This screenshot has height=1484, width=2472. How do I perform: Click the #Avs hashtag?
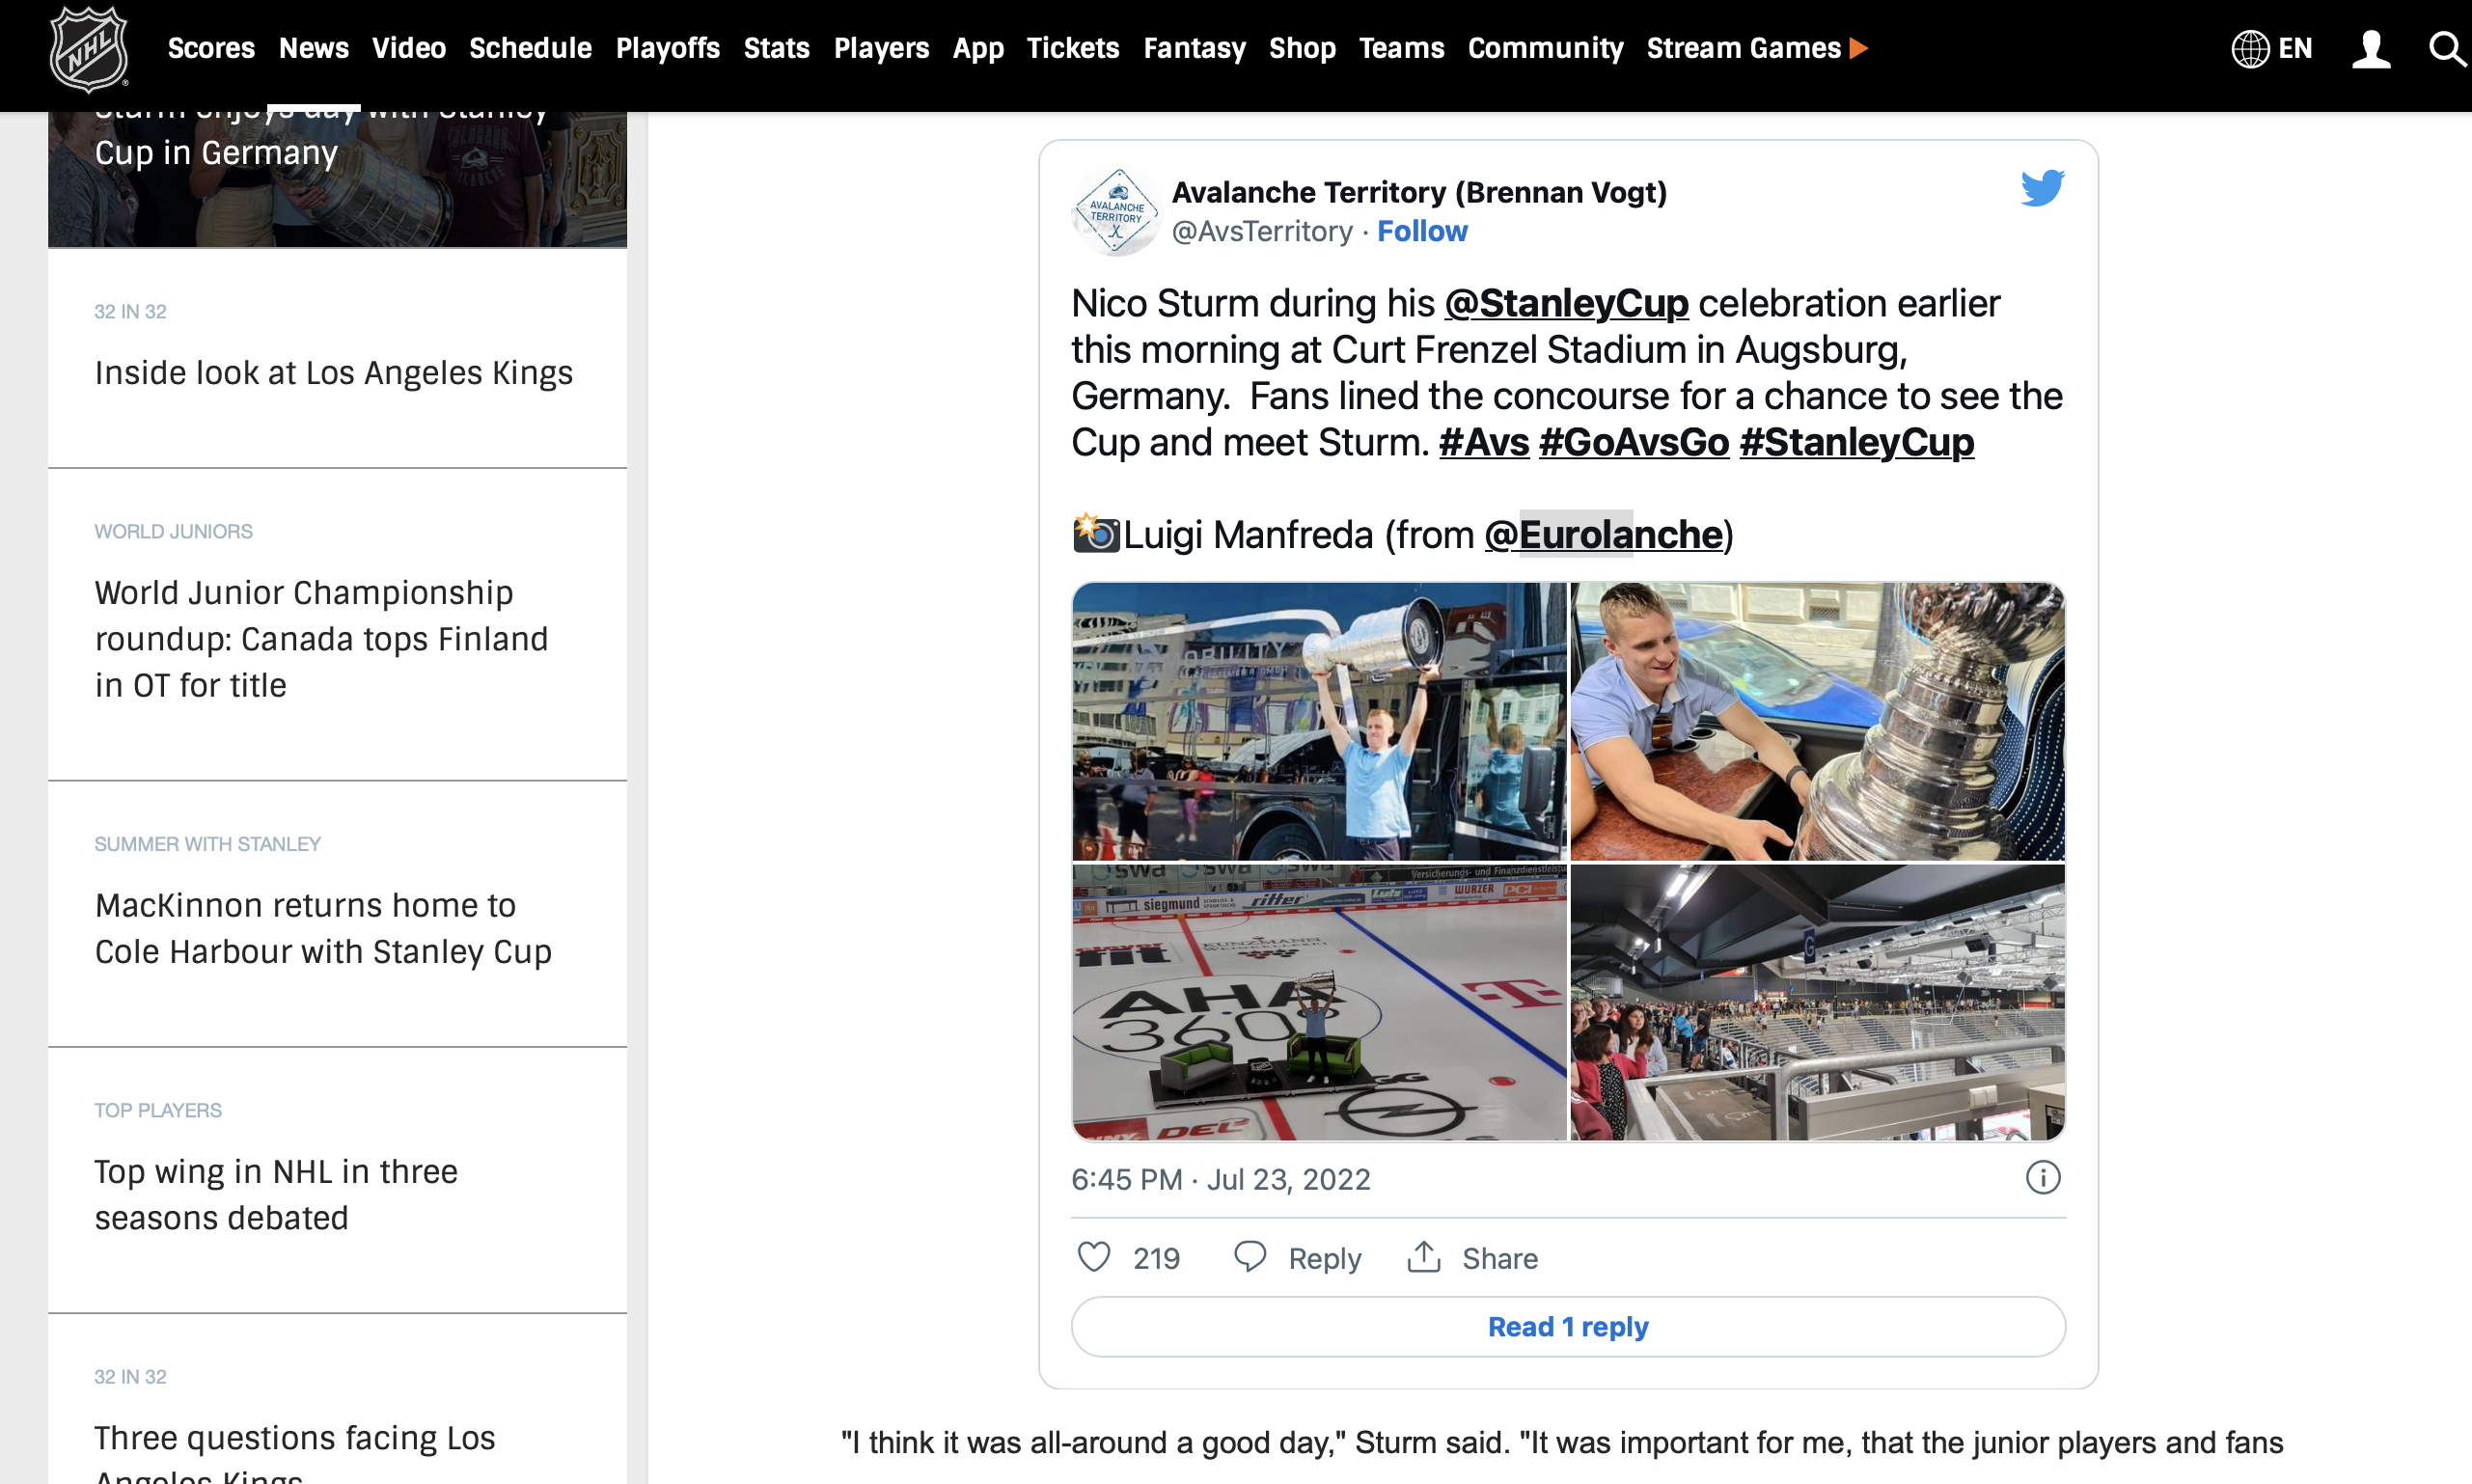[1484, 442]
